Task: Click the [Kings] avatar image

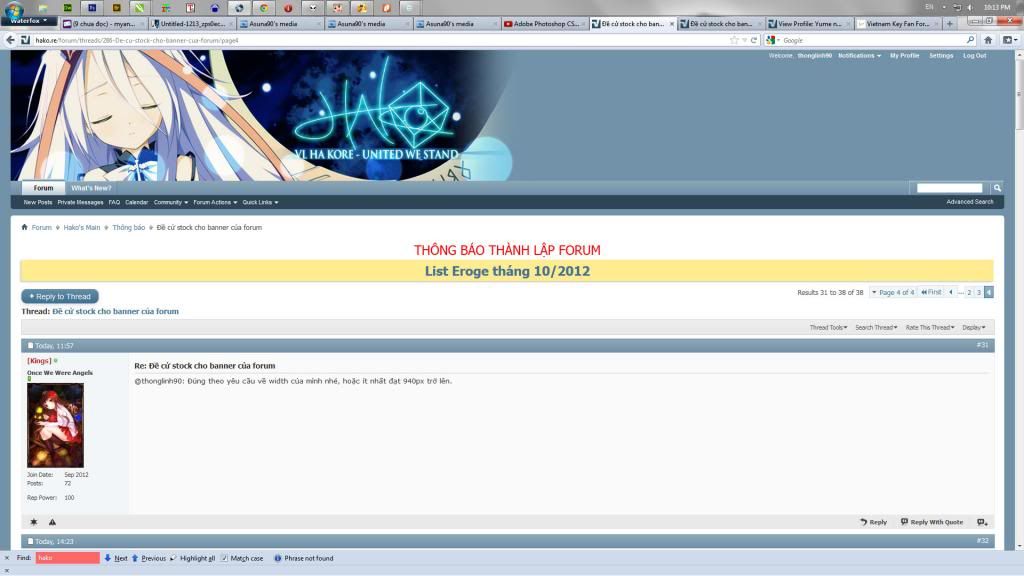Action: point(56,425)
